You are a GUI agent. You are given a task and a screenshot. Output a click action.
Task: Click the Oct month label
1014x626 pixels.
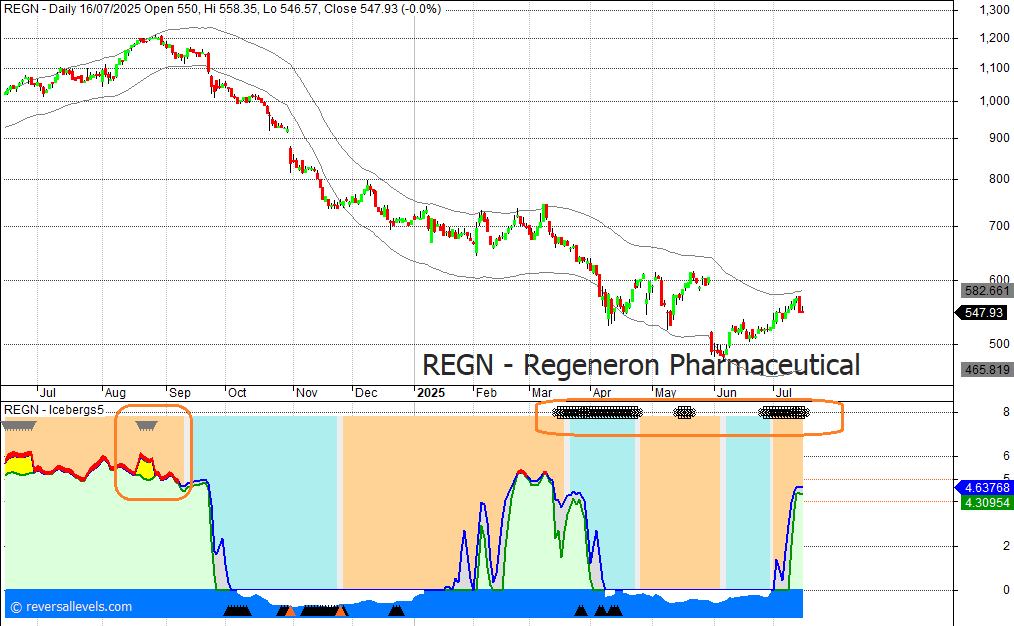coord(237,393)
